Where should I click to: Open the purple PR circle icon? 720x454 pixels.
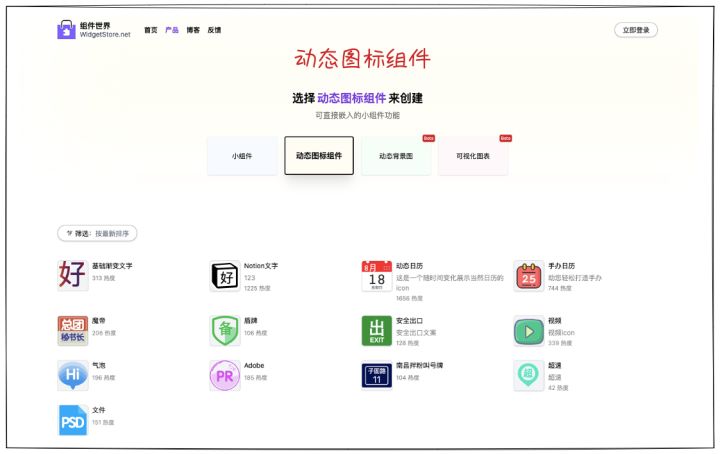[225, 375]
